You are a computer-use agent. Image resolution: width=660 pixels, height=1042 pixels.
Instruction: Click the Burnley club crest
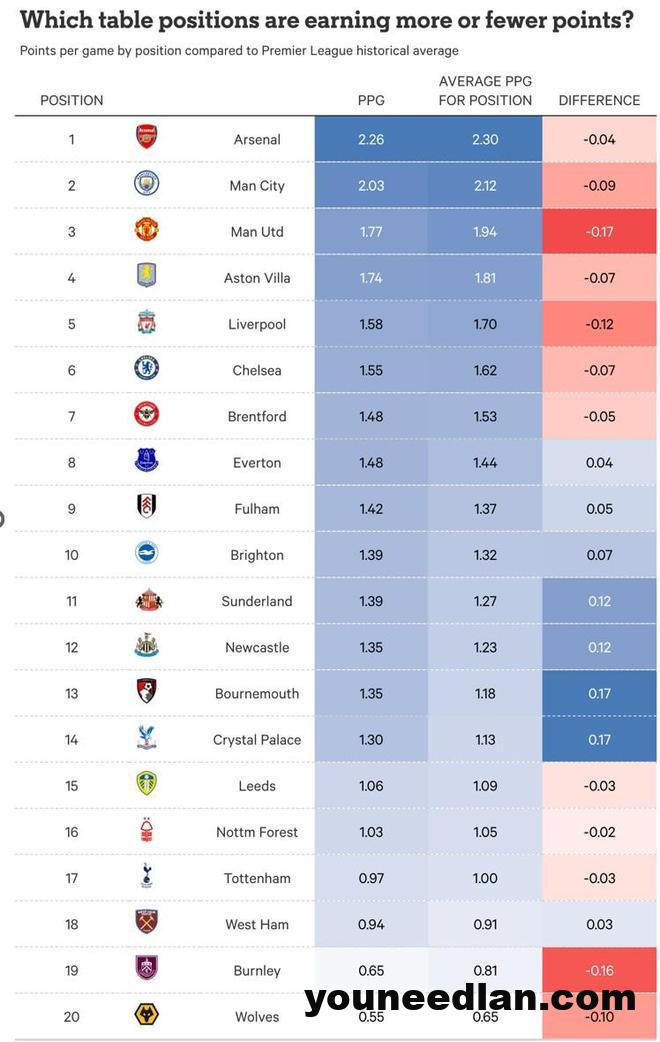(147, 969)
